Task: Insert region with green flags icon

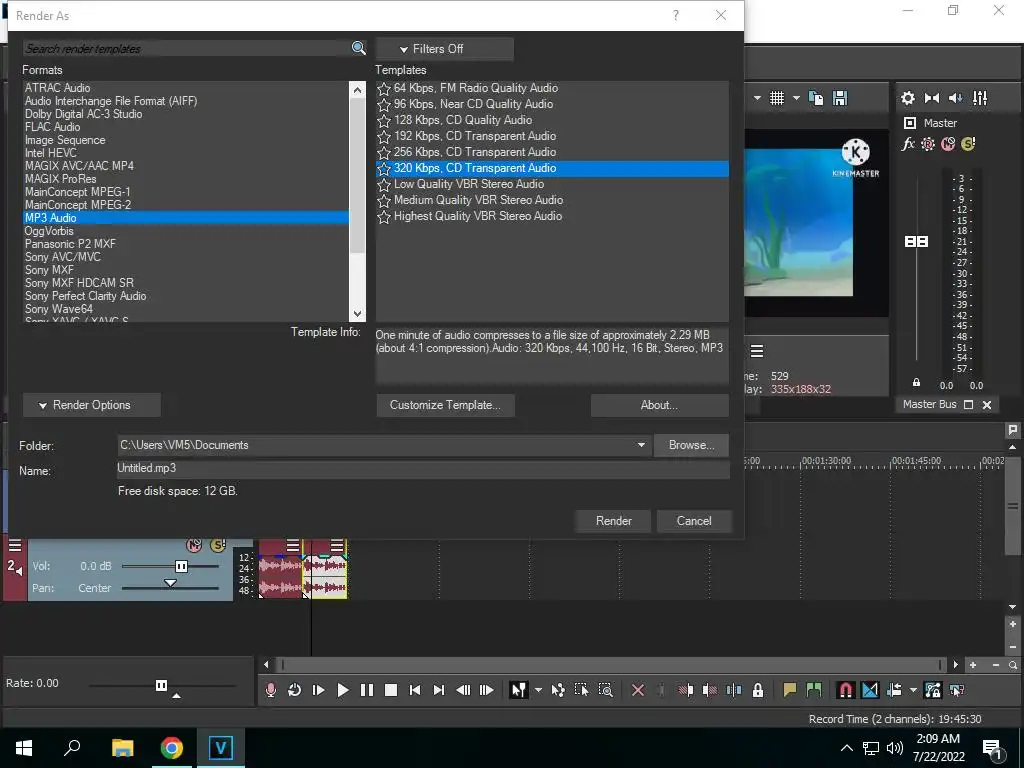Action: [x=814, y=690]
